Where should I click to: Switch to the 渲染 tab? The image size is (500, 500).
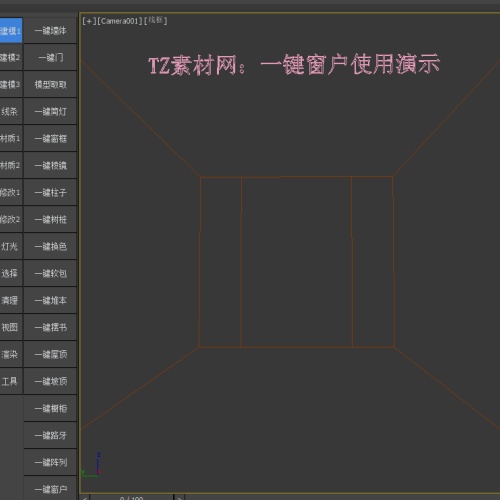[11, 354]
